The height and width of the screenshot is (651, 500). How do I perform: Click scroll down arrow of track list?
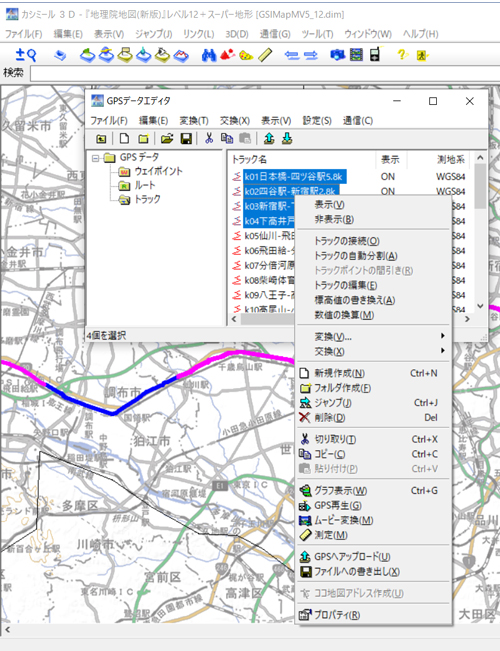pos(480,306)
